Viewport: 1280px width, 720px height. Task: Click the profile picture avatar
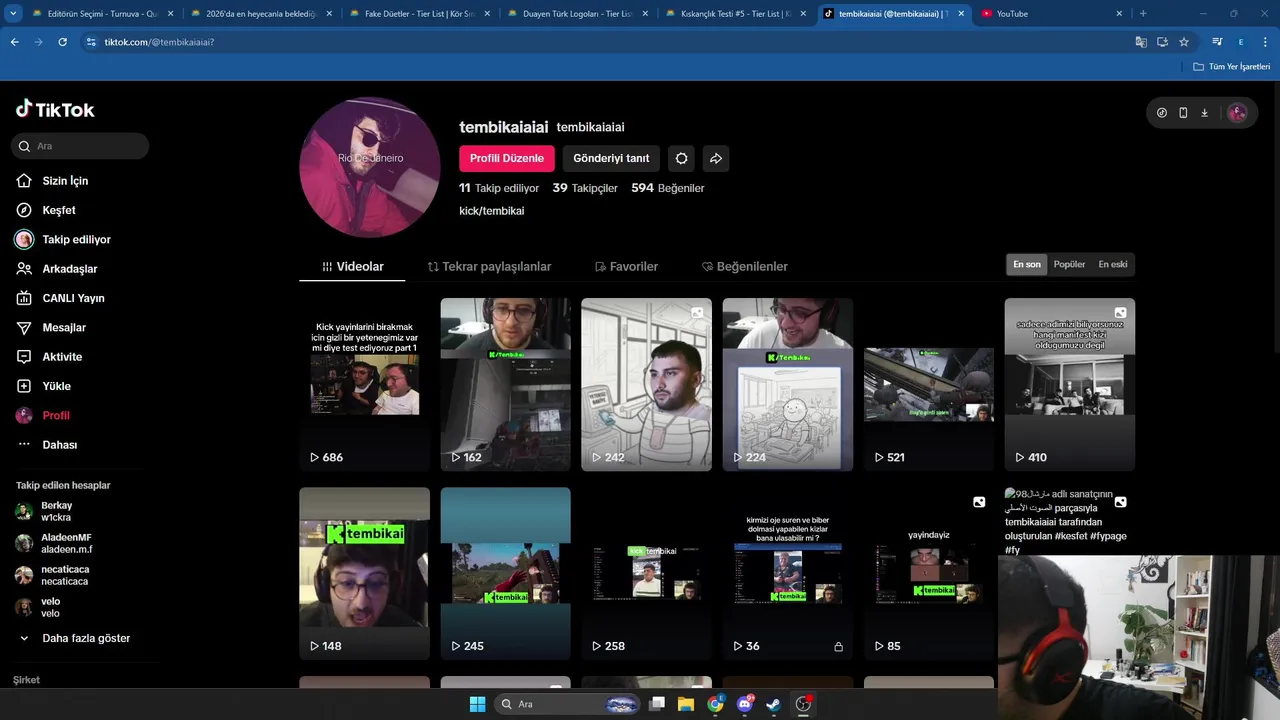click(x=370, y=167)
